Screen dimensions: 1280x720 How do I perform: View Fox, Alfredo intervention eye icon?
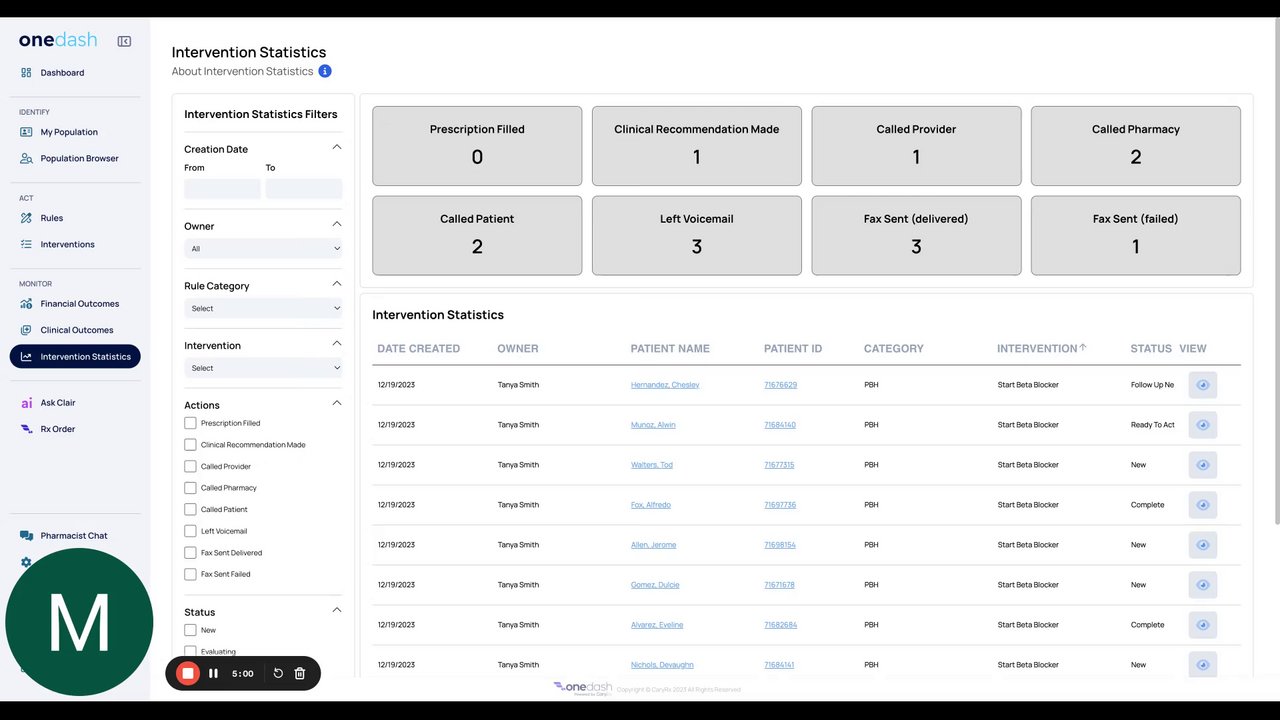1202,505
